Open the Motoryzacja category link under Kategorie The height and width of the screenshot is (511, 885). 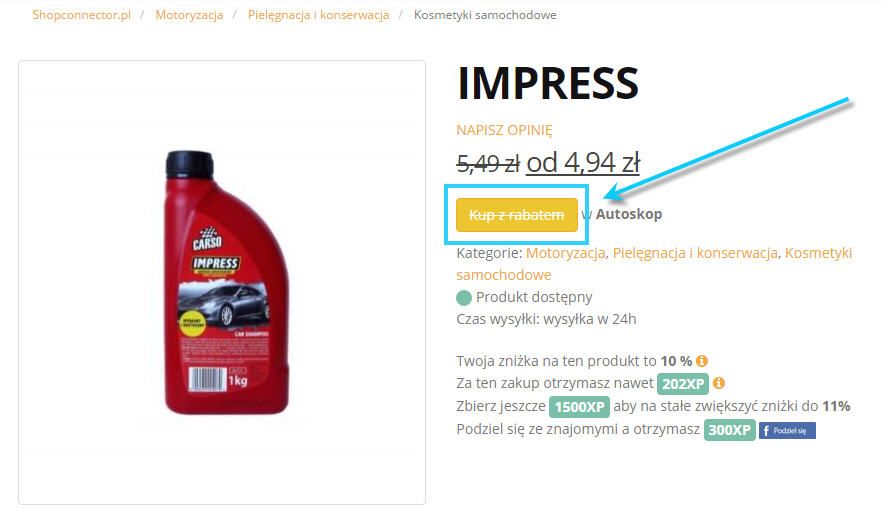[565, 253]
